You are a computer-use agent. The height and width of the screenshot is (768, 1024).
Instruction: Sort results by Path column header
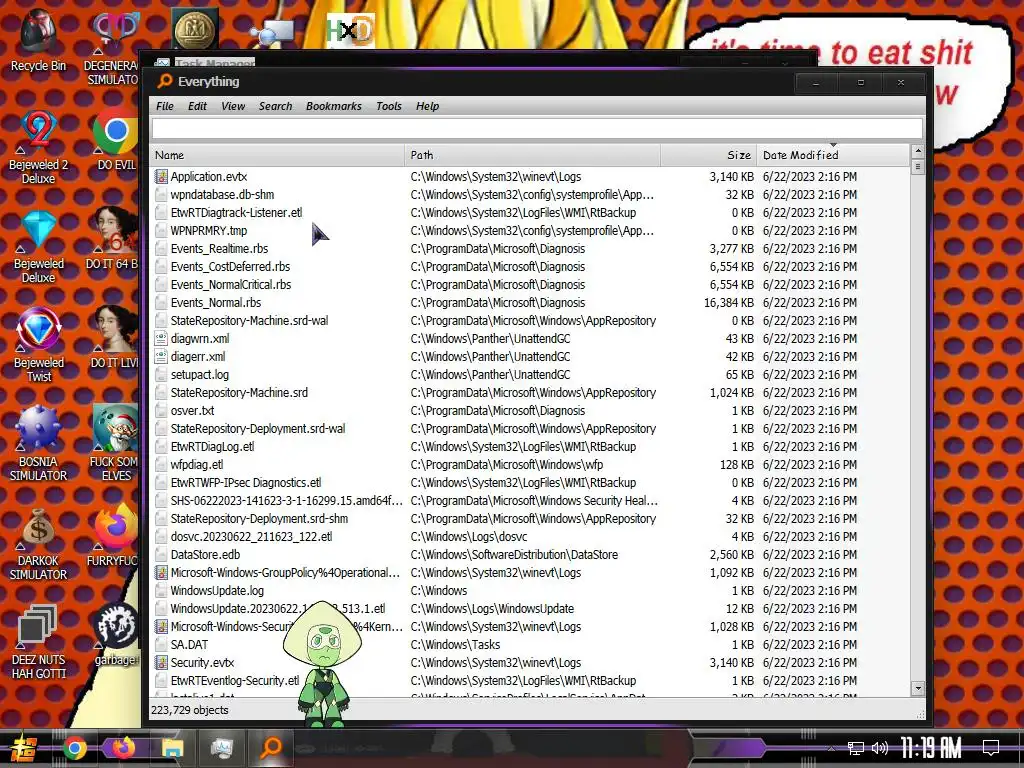tap(532, 155)
